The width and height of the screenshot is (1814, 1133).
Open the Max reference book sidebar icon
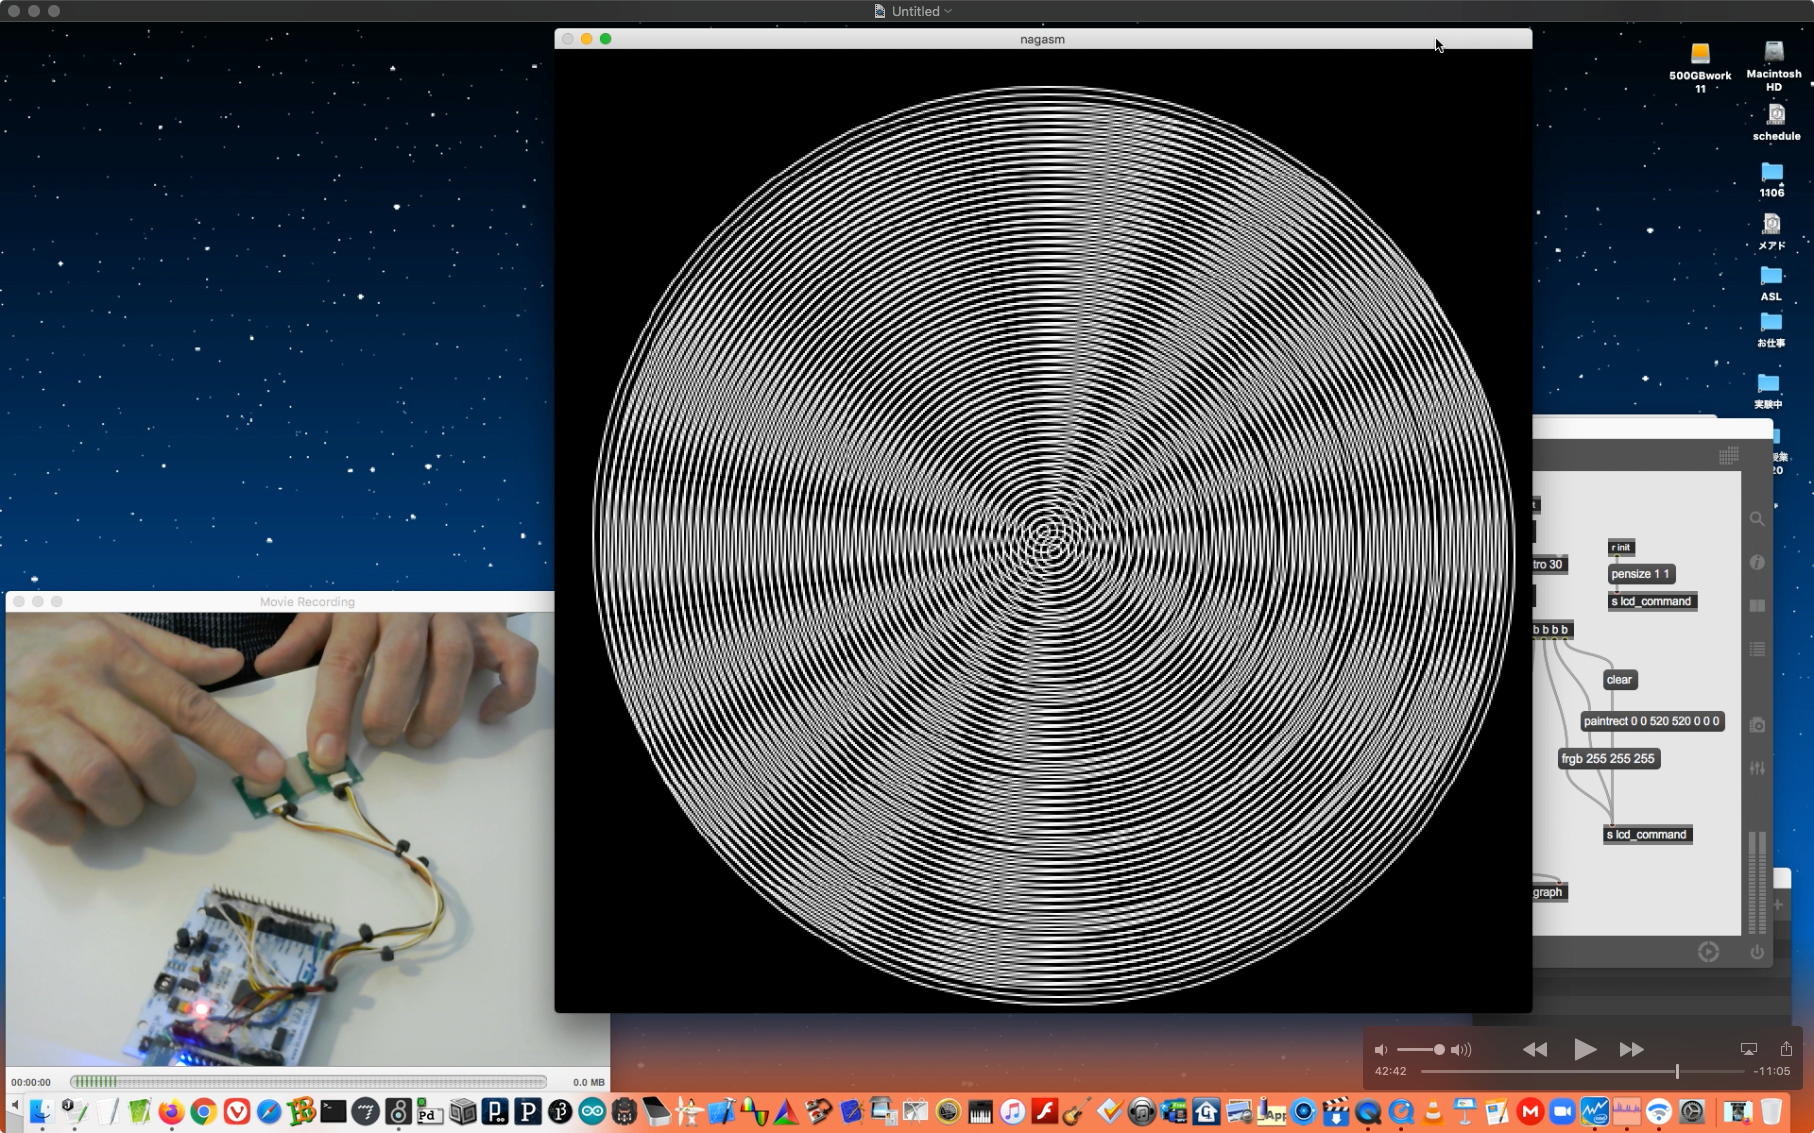pos(1757,606)
